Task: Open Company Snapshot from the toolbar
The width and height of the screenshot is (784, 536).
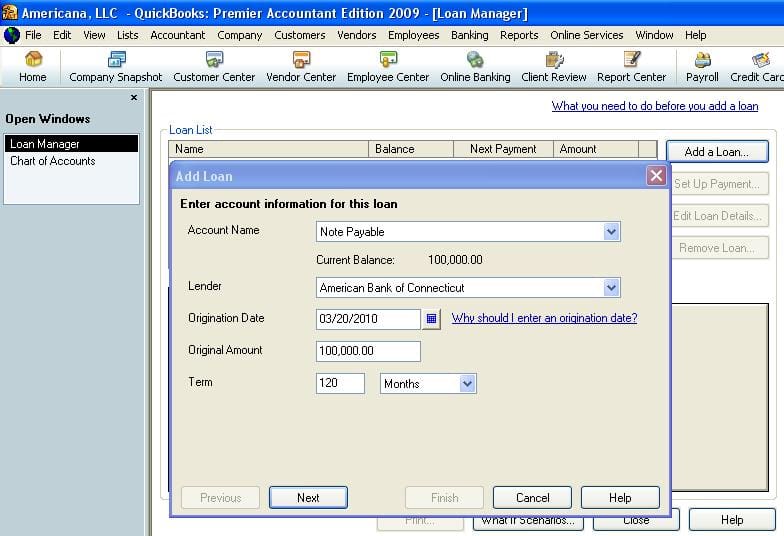Action: 116,66
